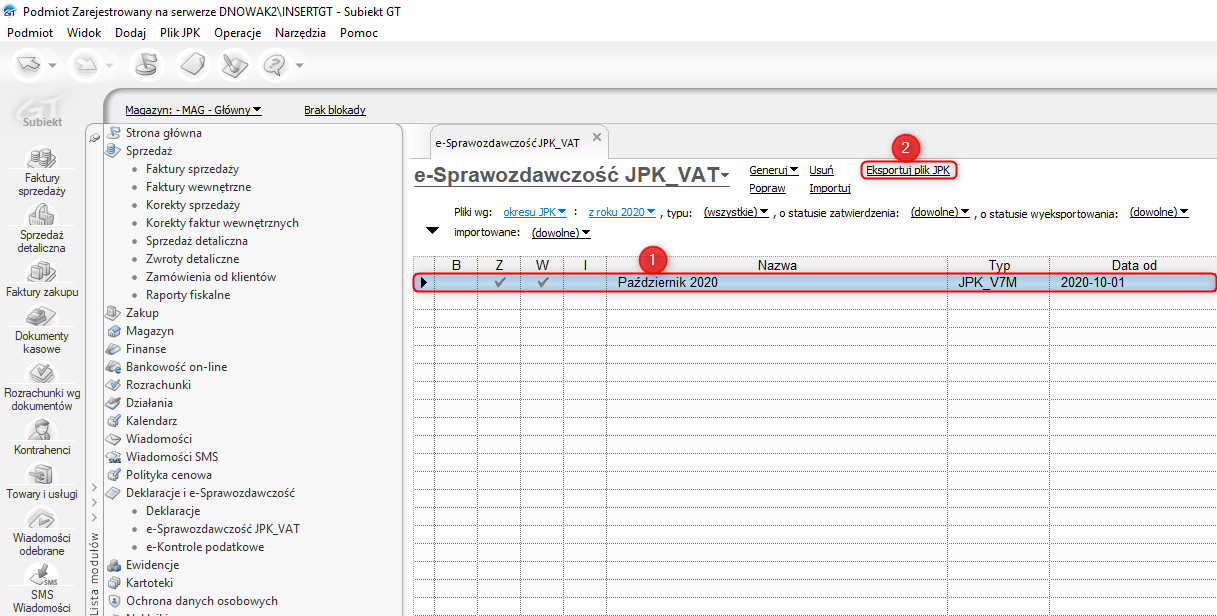Click the Popraw link
1217x616 pixels.
coord(767,188)
